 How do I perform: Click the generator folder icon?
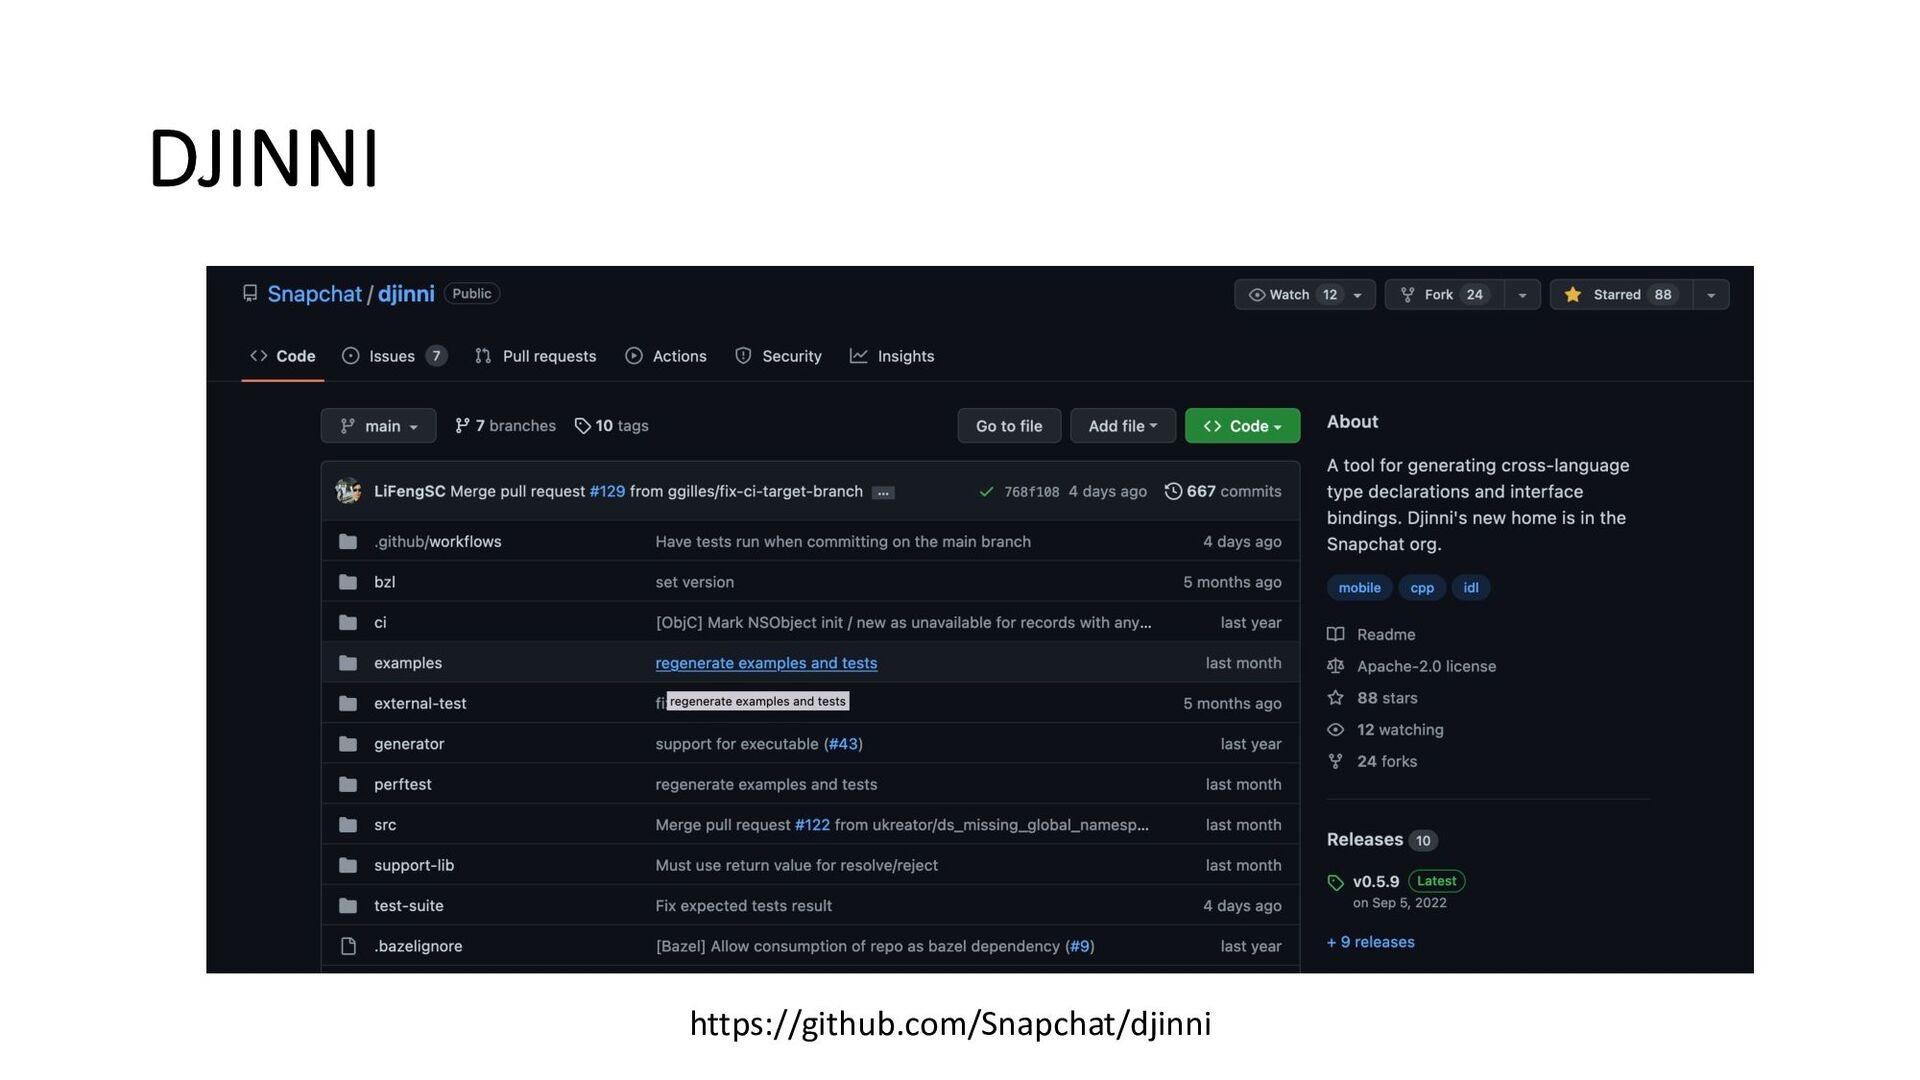pyautogui.click(x=348, y=744)
